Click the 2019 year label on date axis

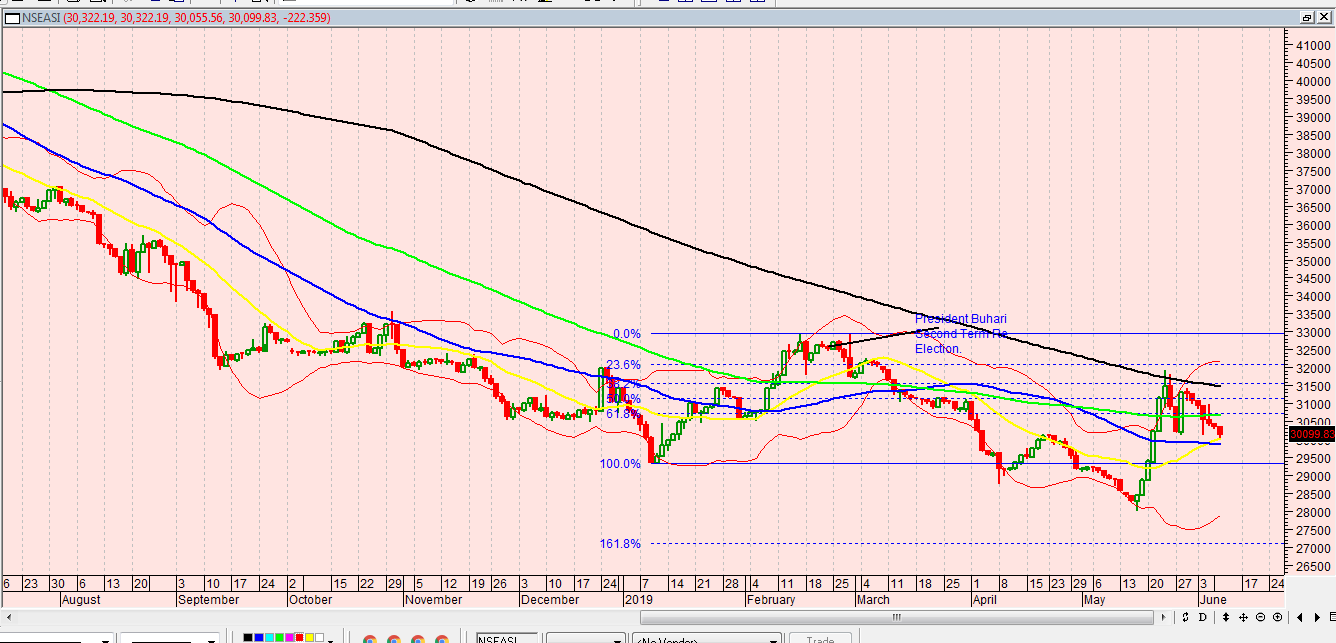(637, 600)
